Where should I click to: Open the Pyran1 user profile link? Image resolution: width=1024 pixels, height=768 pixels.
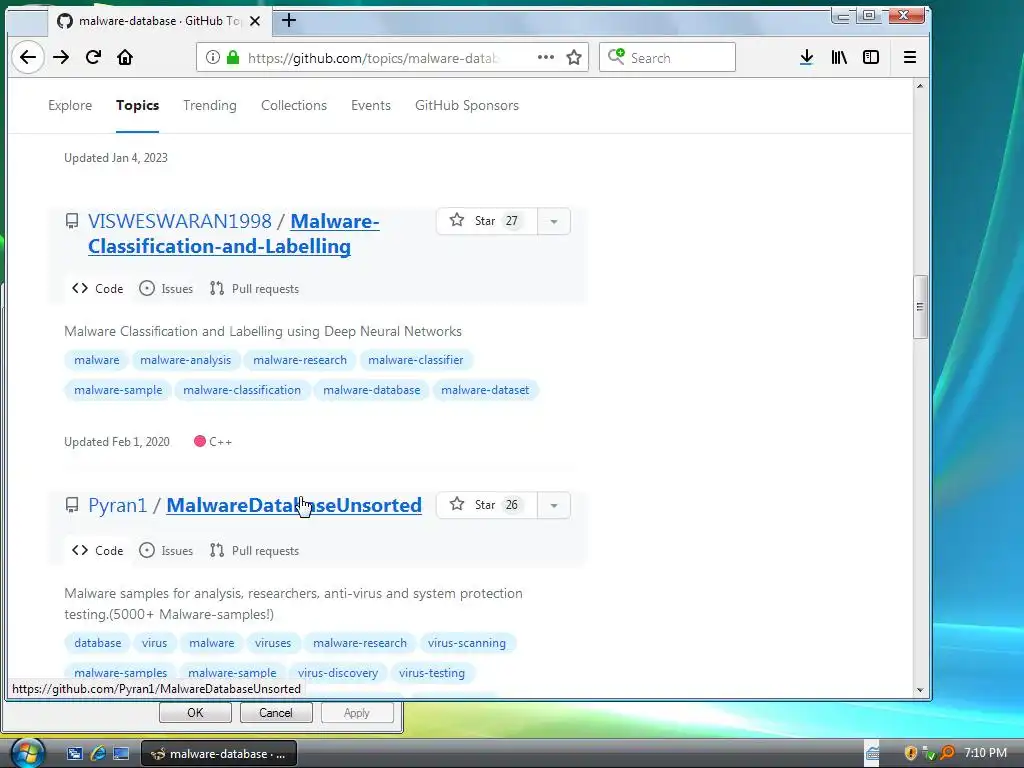click(x=118, y=505)
